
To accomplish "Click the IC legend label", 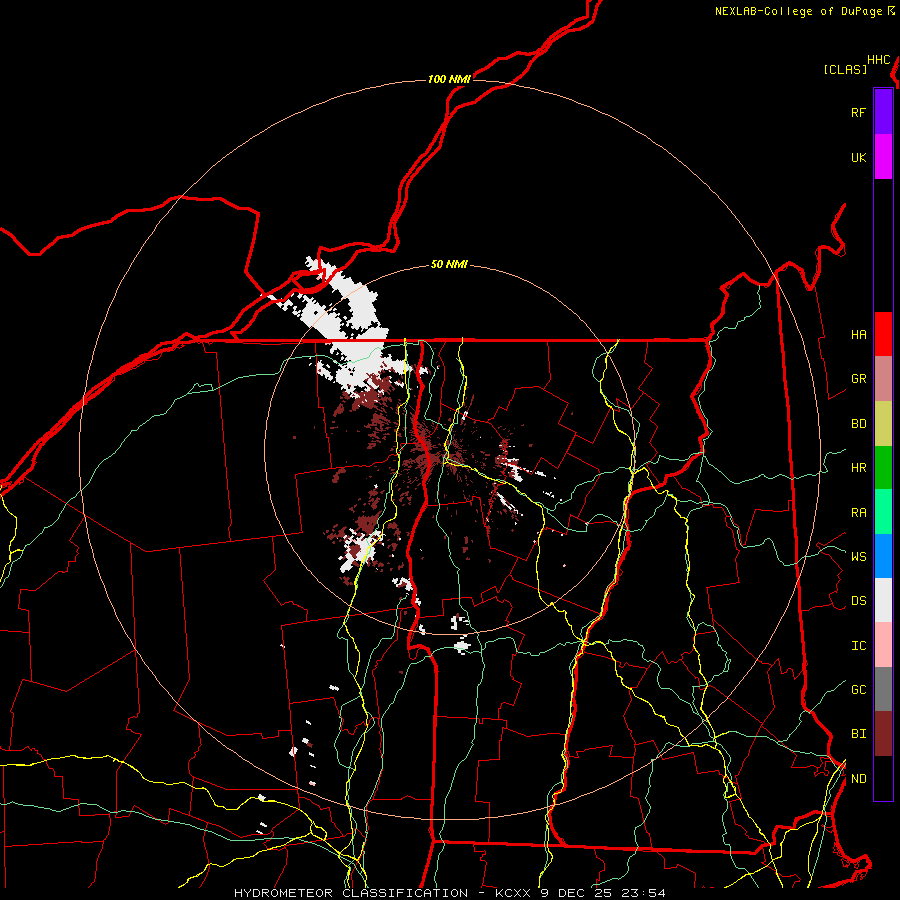I will [858, 646].
